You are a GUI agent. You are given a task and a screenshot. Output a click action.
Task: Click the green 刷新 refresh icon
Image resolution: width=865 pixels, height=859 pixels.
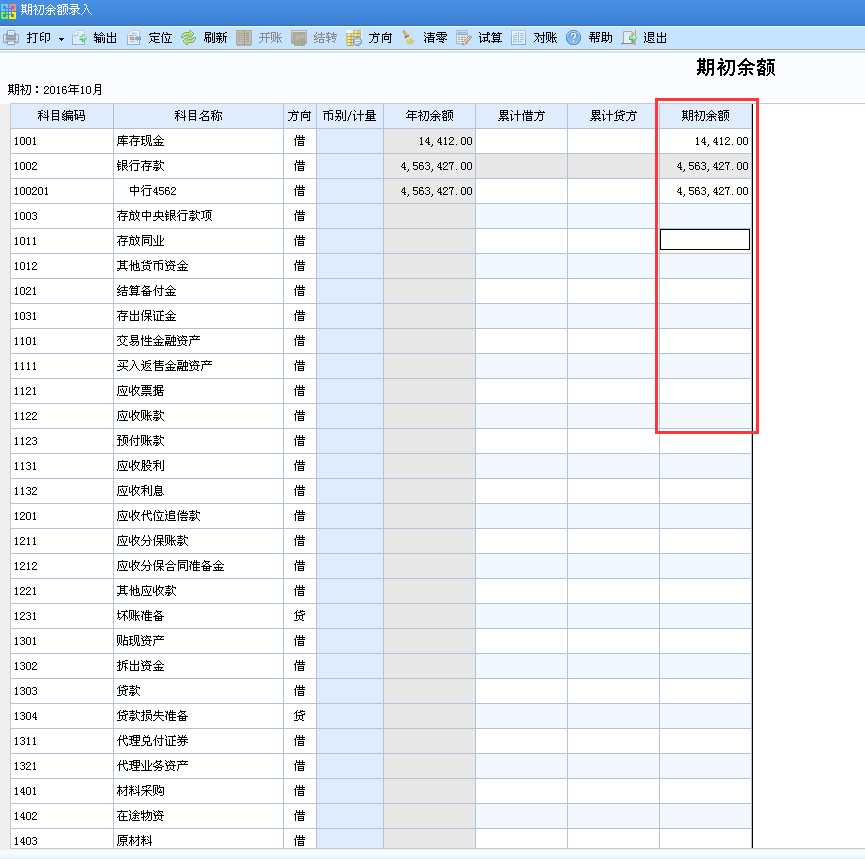pos(189,38)
